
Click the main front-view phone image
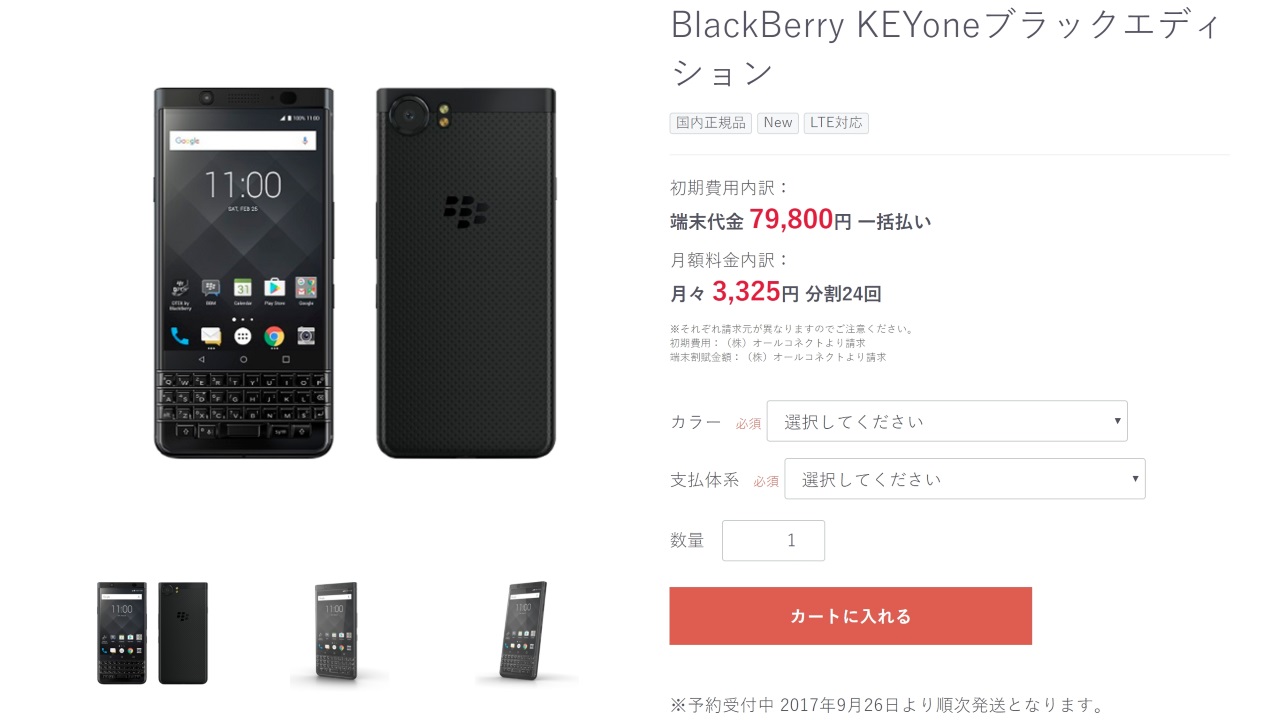[243, 272]
